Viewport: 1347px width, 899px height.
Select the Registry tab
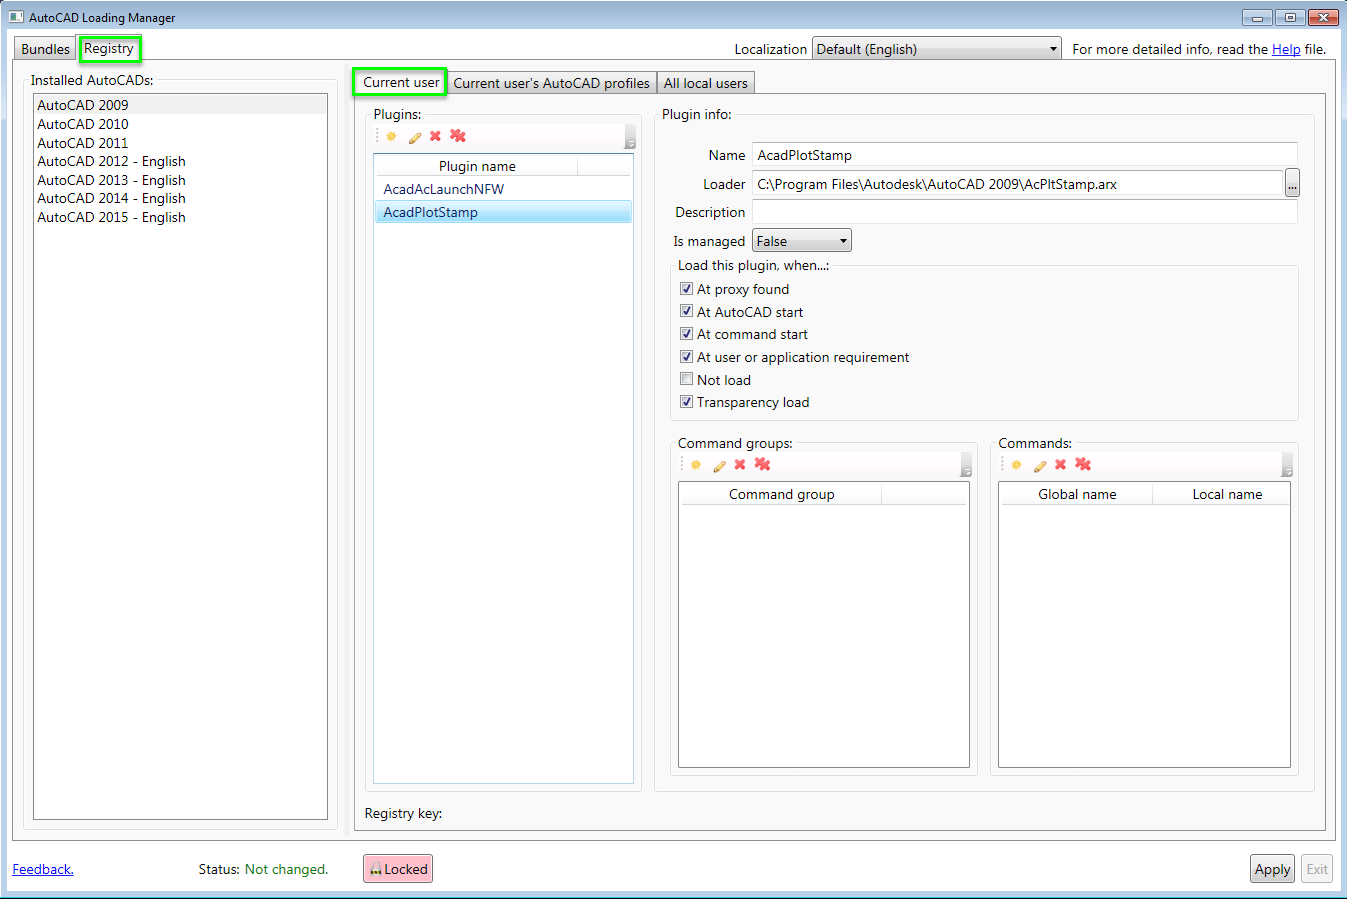tap(109, 48)
